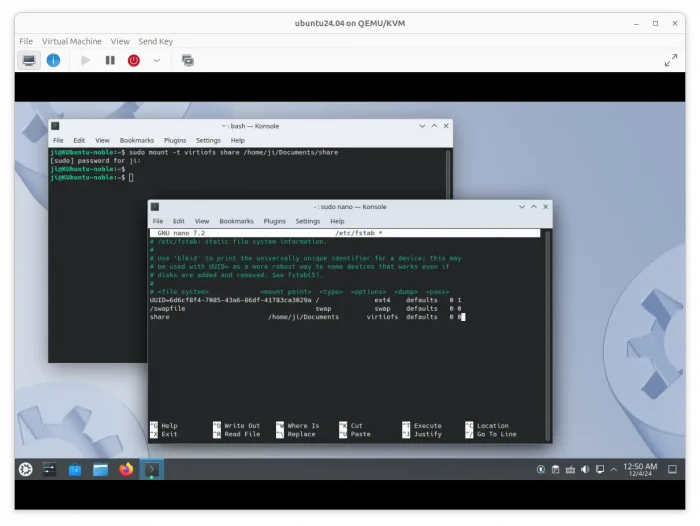Shut down the virtual machine power button
Screen dimensions: 700x526
point(133,60)
